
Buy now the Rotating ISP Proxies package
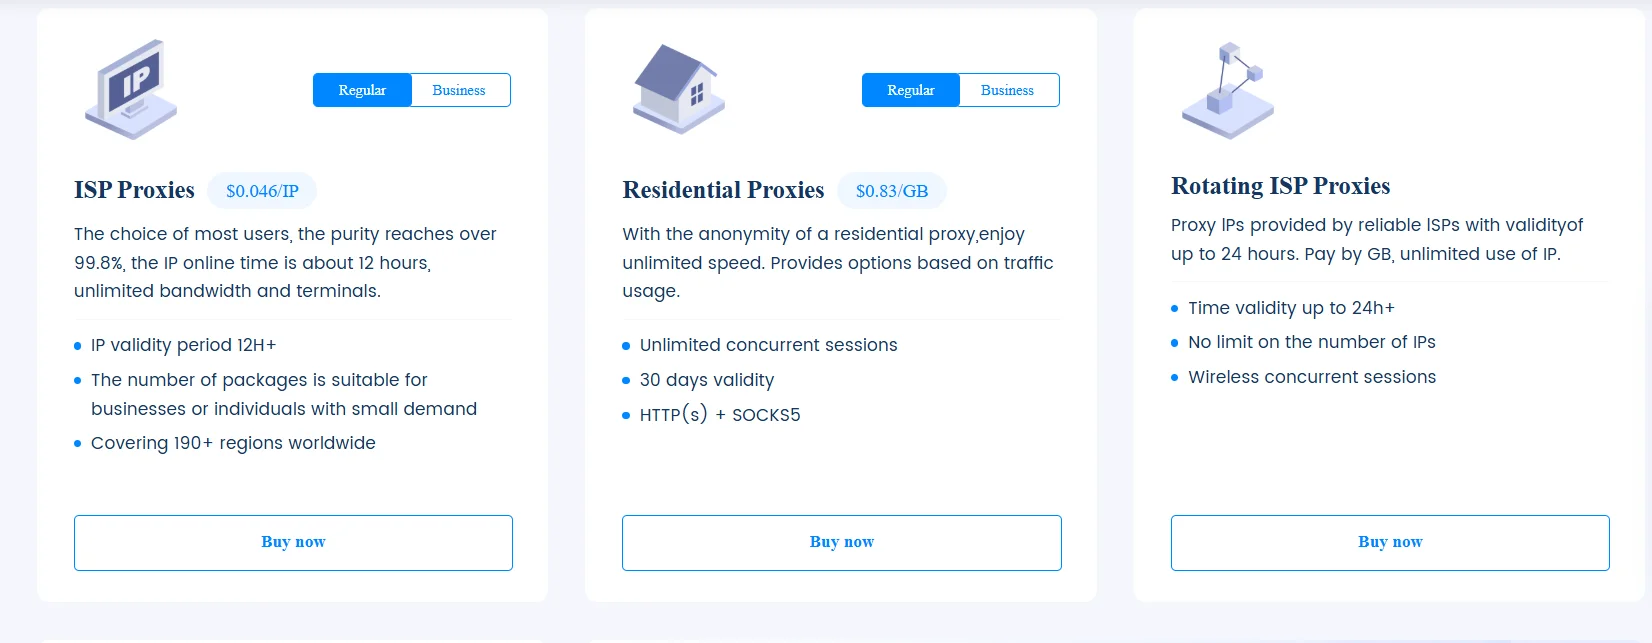click(1390, 542)
